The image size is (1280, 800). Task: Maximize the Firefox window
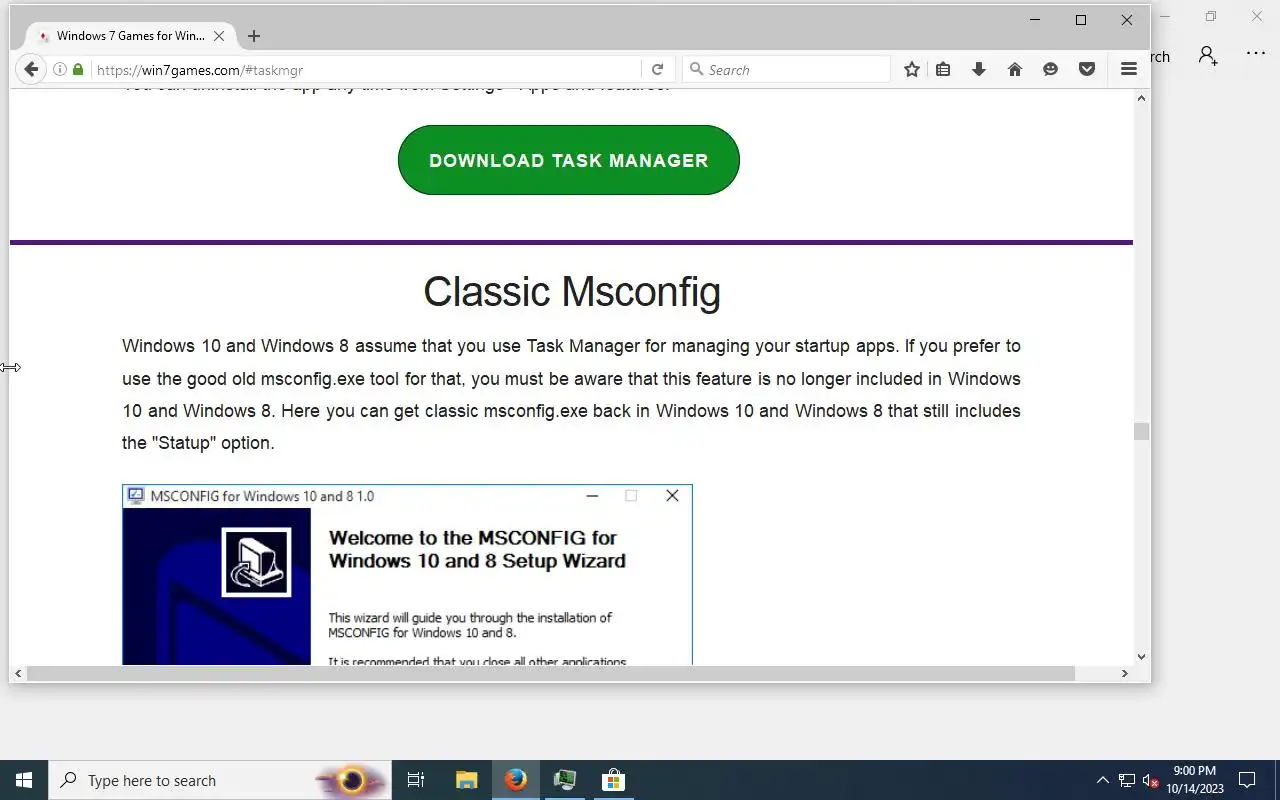[1081, 20]
